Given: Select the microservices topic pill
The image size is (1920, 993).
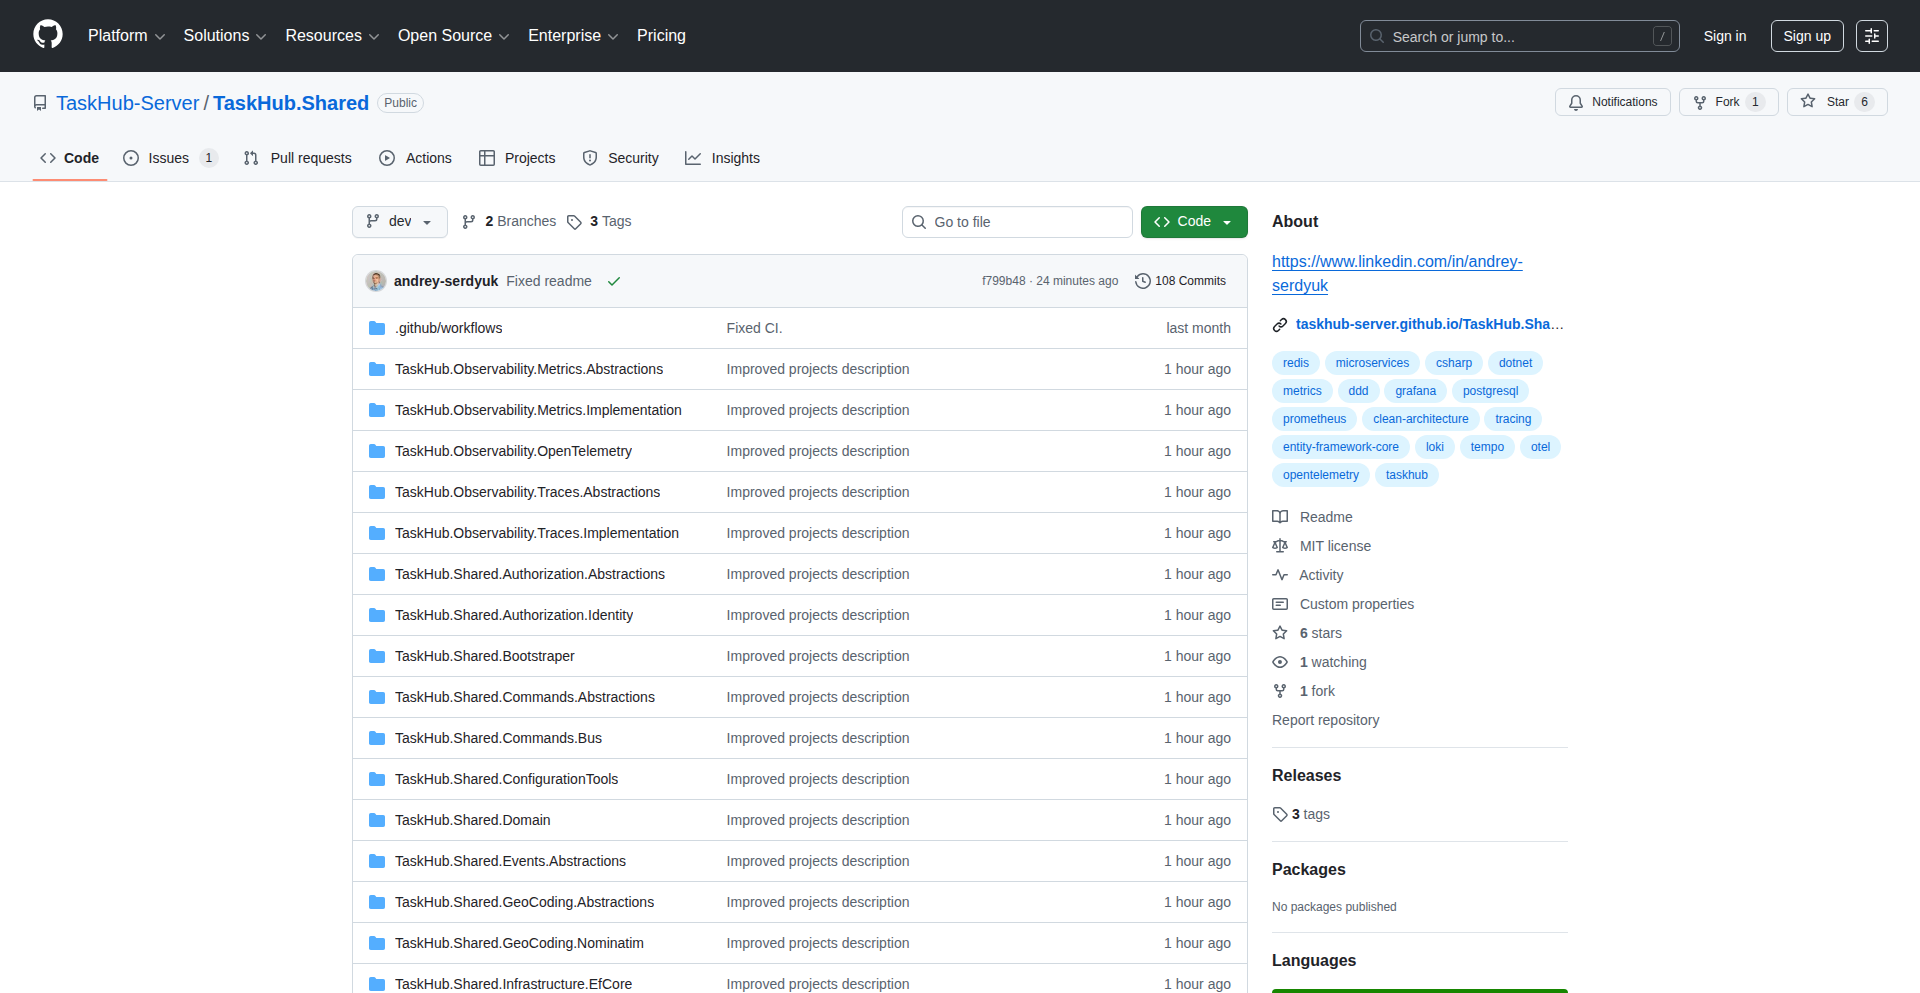Looking at the screenshot, I should 1371,363.
